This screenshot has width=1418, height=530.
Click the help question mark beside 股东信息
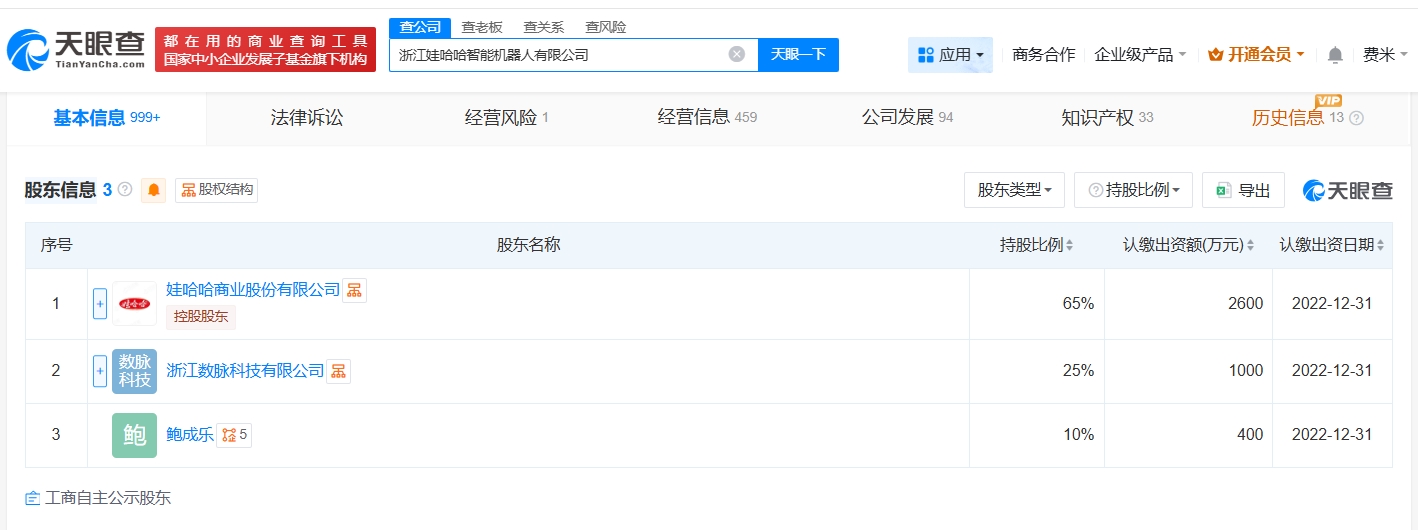[125, 189]
